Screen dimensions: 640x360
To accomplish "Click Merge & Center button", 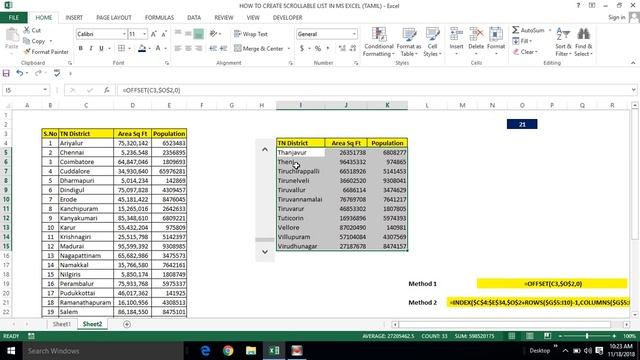I will point(259,48).
